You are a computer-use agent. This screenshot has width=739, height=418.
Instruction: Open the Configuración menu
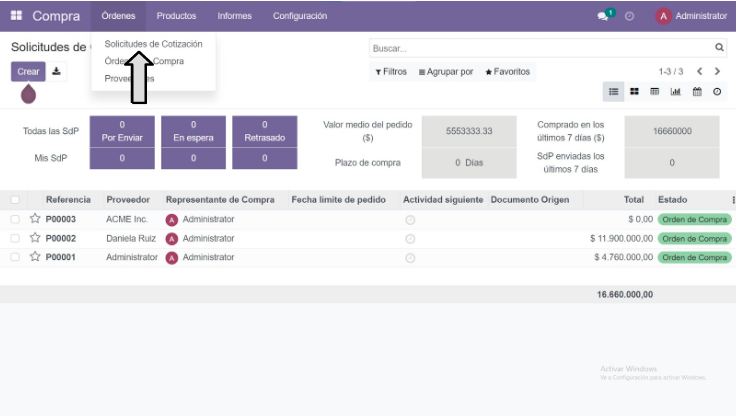pos(300,16)
